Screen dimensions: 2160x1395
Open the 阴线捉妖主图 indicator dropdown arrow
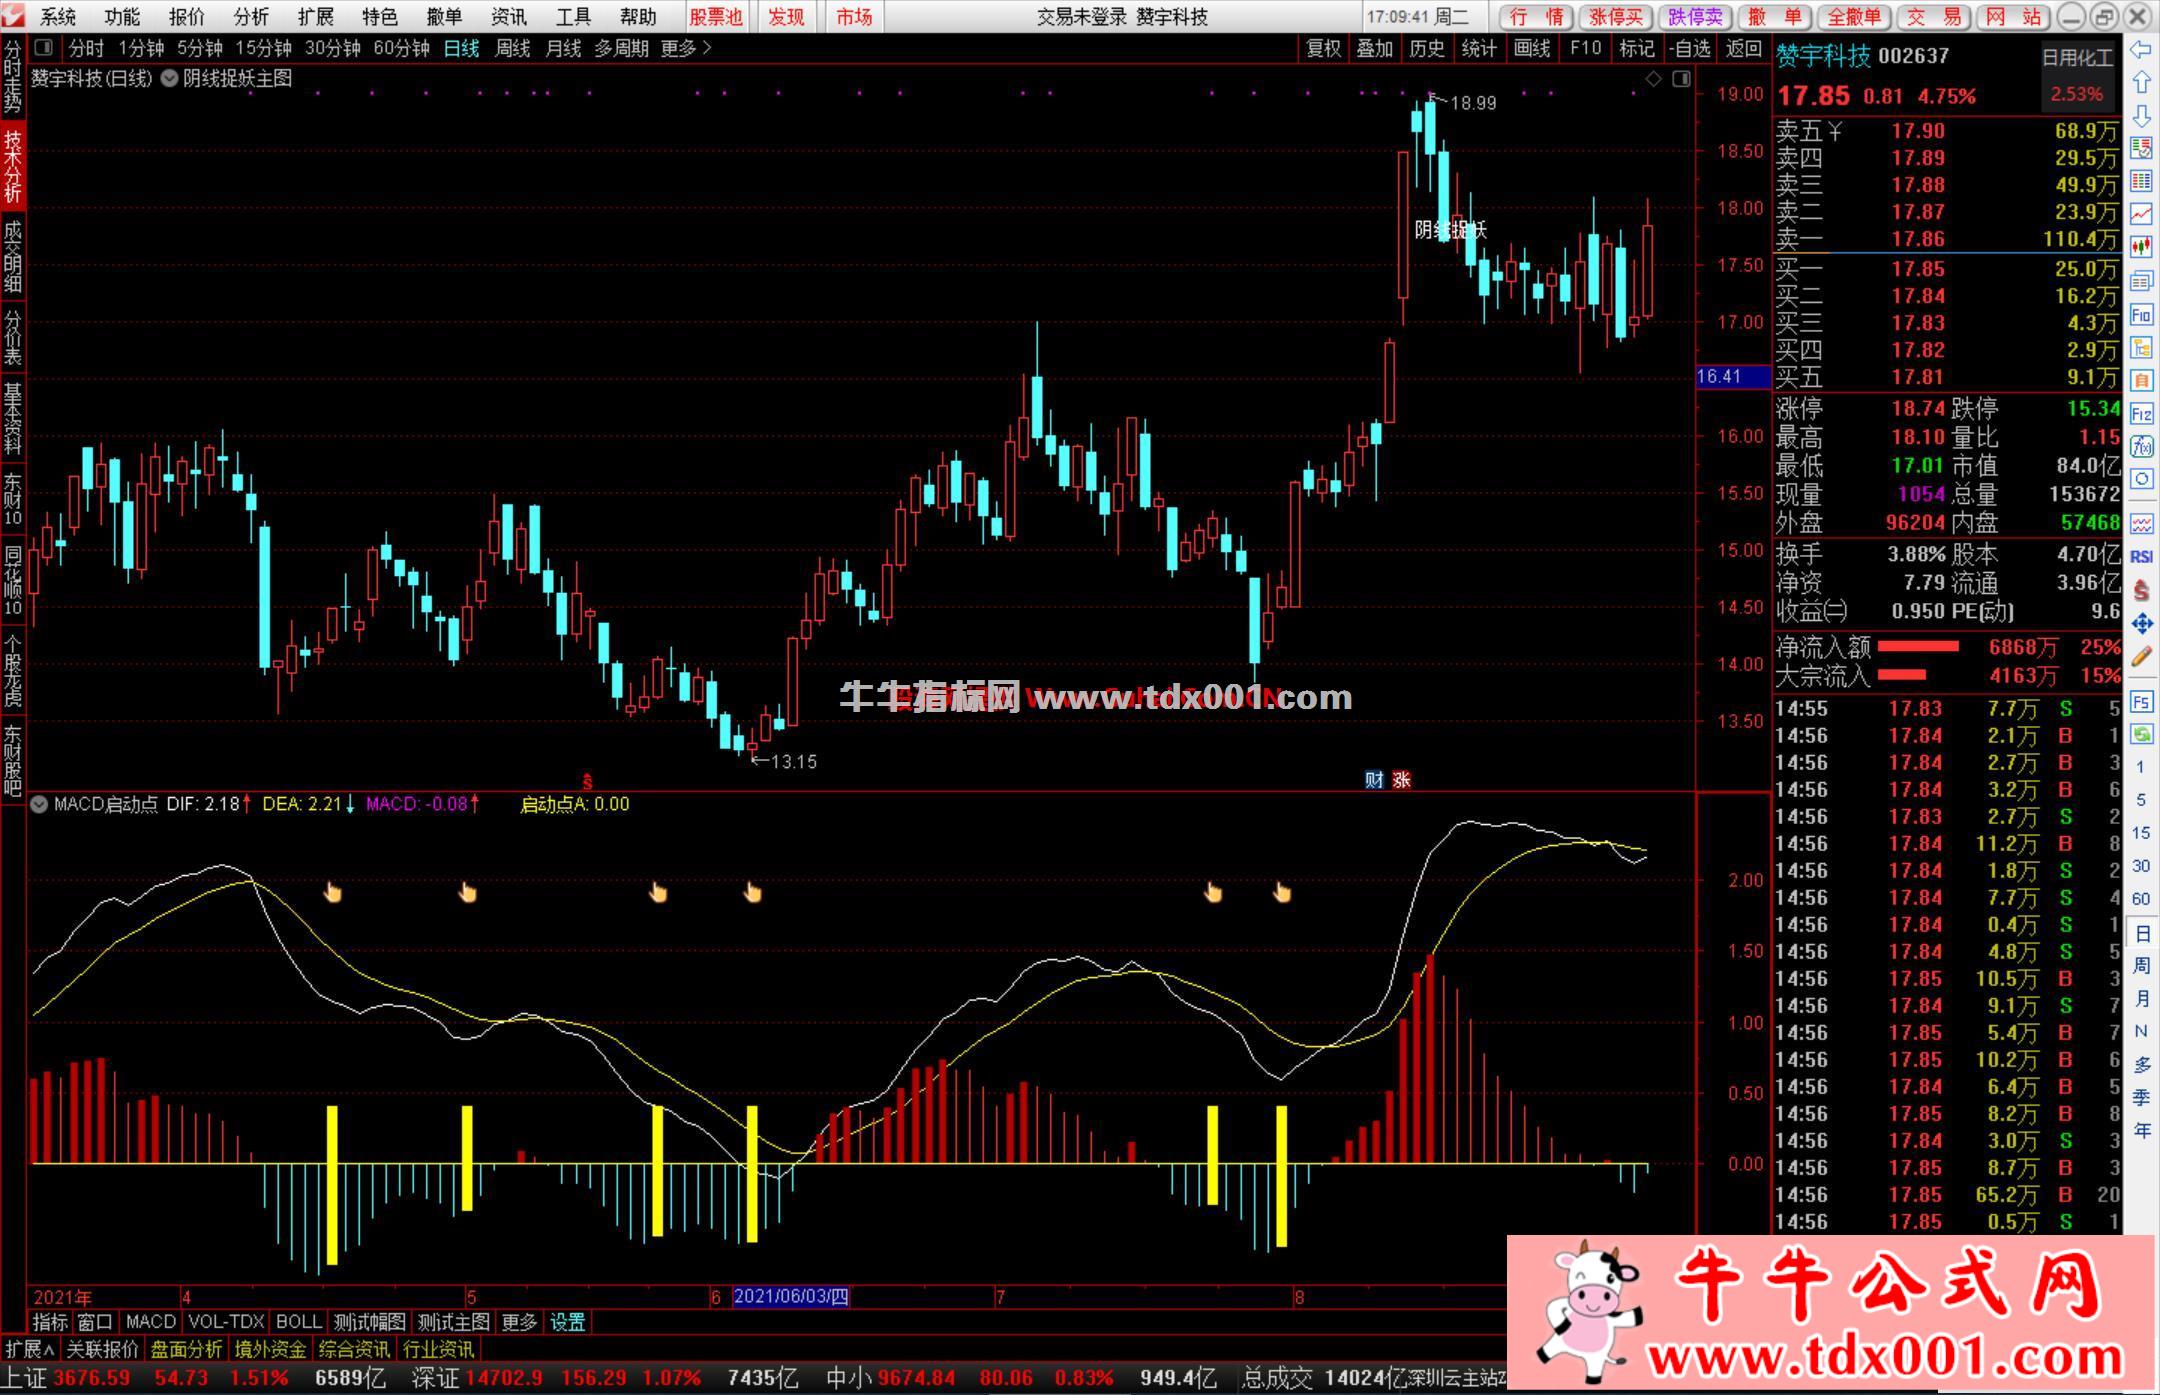(169, 78)
